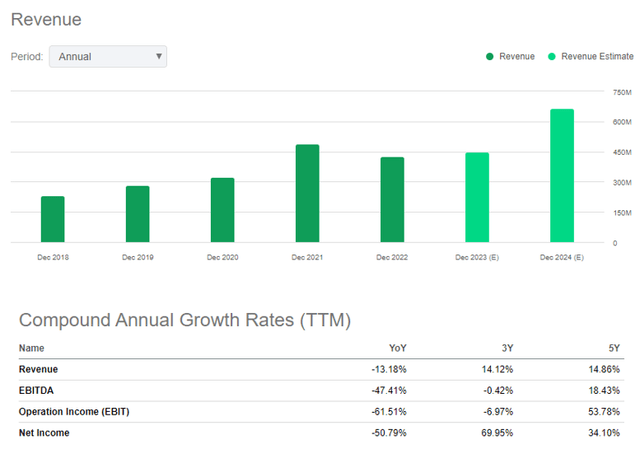This screenshot has width=640, height=449.
Task: Select the Dec 2023 (E) estimate bar
Action: [x=477, y=197]
